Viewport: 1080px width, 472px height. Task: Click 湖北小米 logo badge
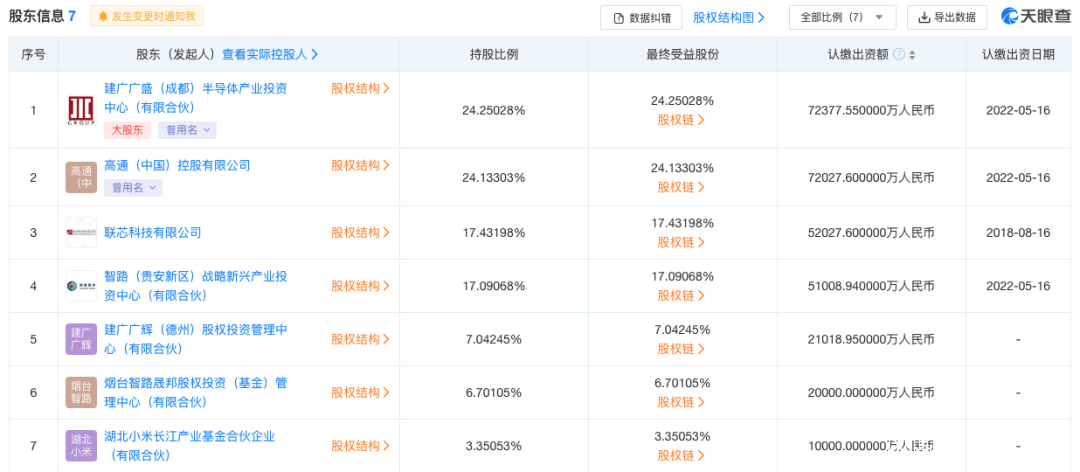click(x=81, y=445)
